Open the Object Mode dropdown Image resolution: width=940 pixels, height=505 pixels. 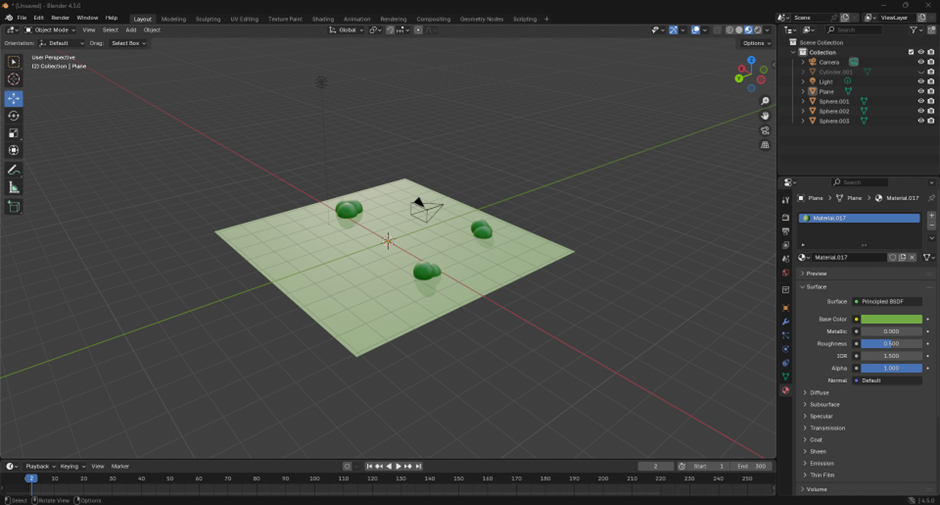tap(54, 30)
